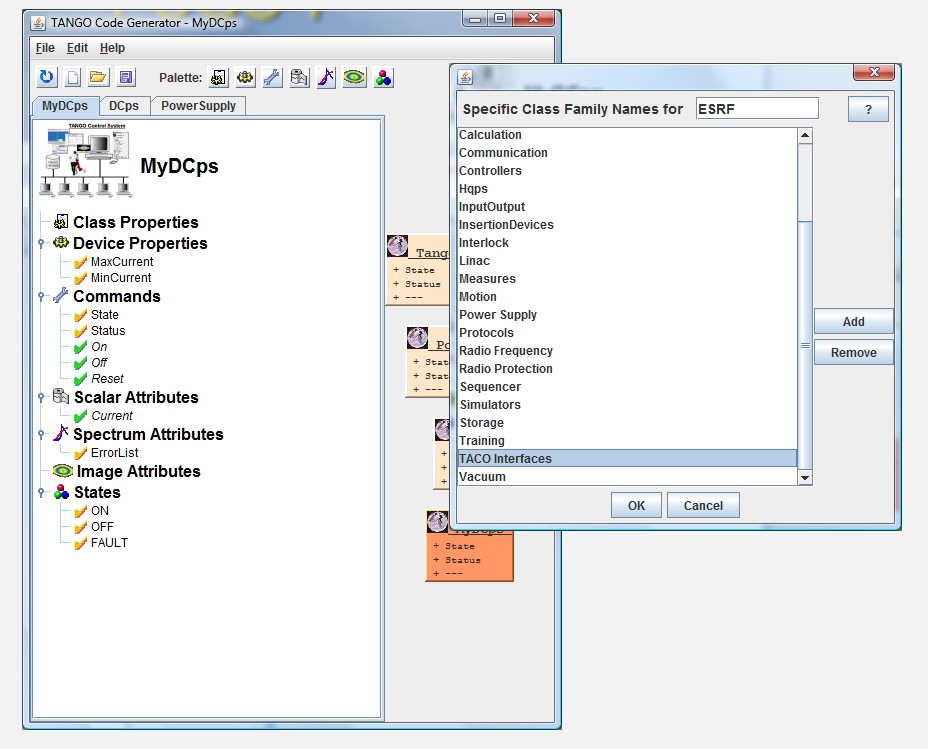Click the save disk icon
928x749 pixels.
pyautogui.click(x=125, y=77)
